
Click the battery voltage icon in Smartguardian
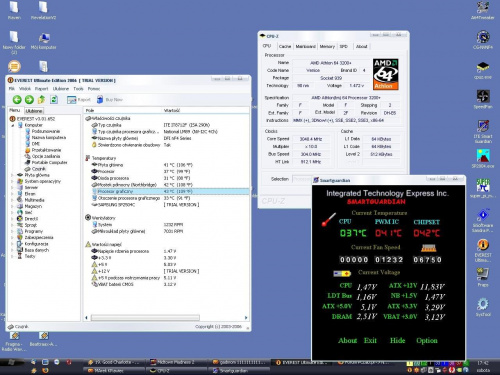tap(342, 274)
